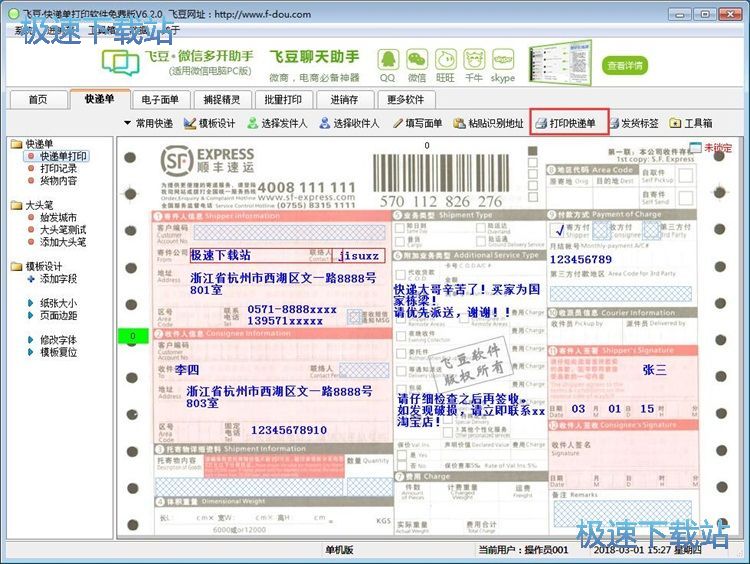Image resolution: width=750 pixels, height=564 pixels.
Task: Click the skype icon in banner
Action: pos(503,61)
